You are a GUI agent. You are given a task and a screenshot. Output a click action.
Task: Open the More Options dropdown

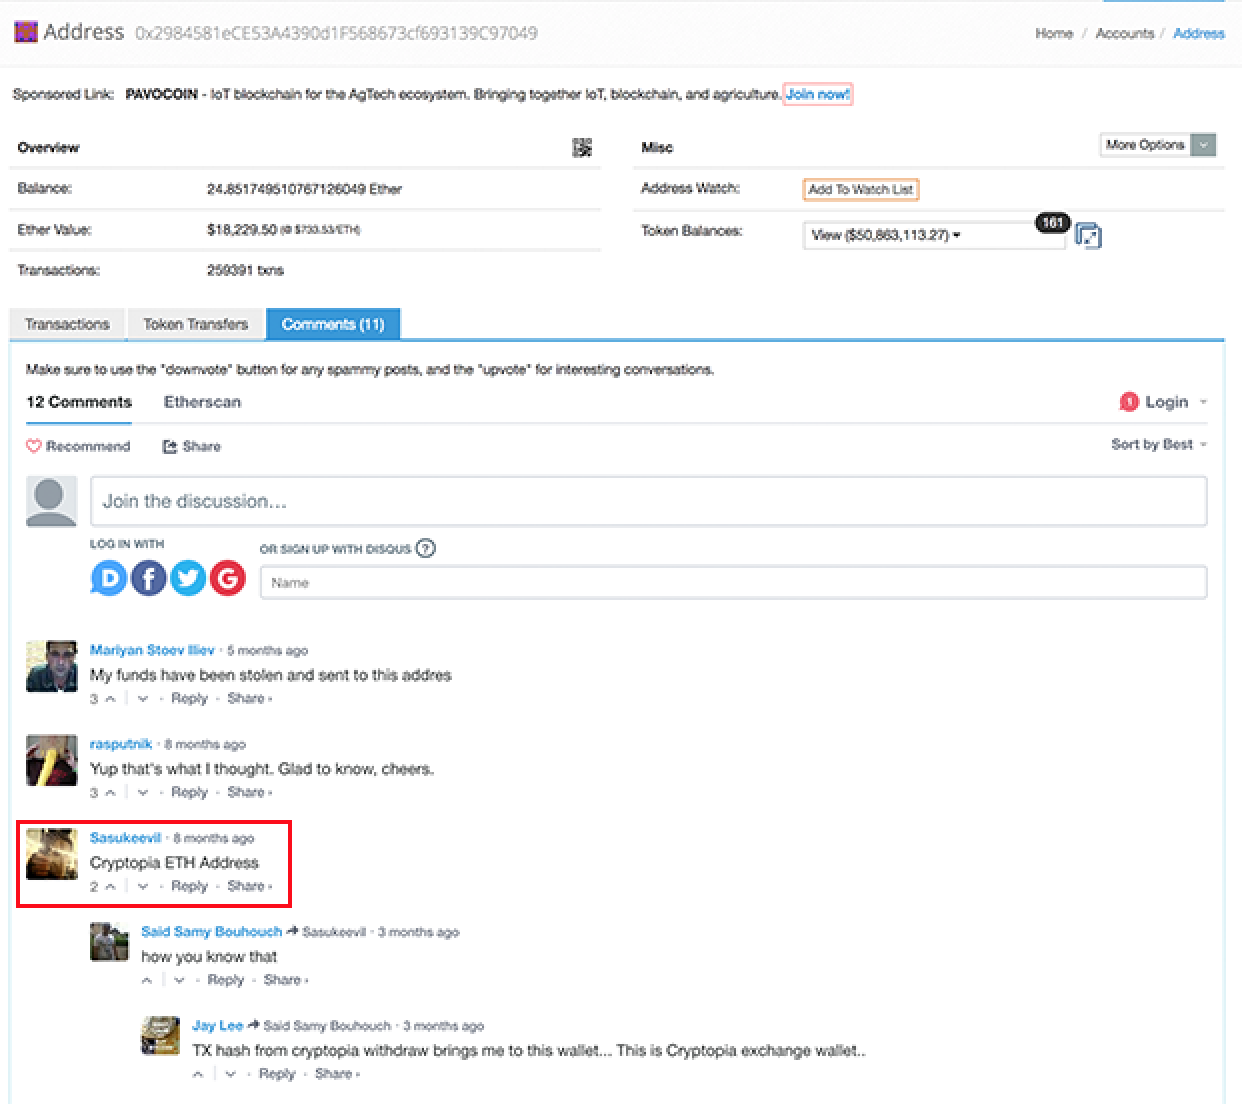pyautogui.click(x=1158, y=145)
